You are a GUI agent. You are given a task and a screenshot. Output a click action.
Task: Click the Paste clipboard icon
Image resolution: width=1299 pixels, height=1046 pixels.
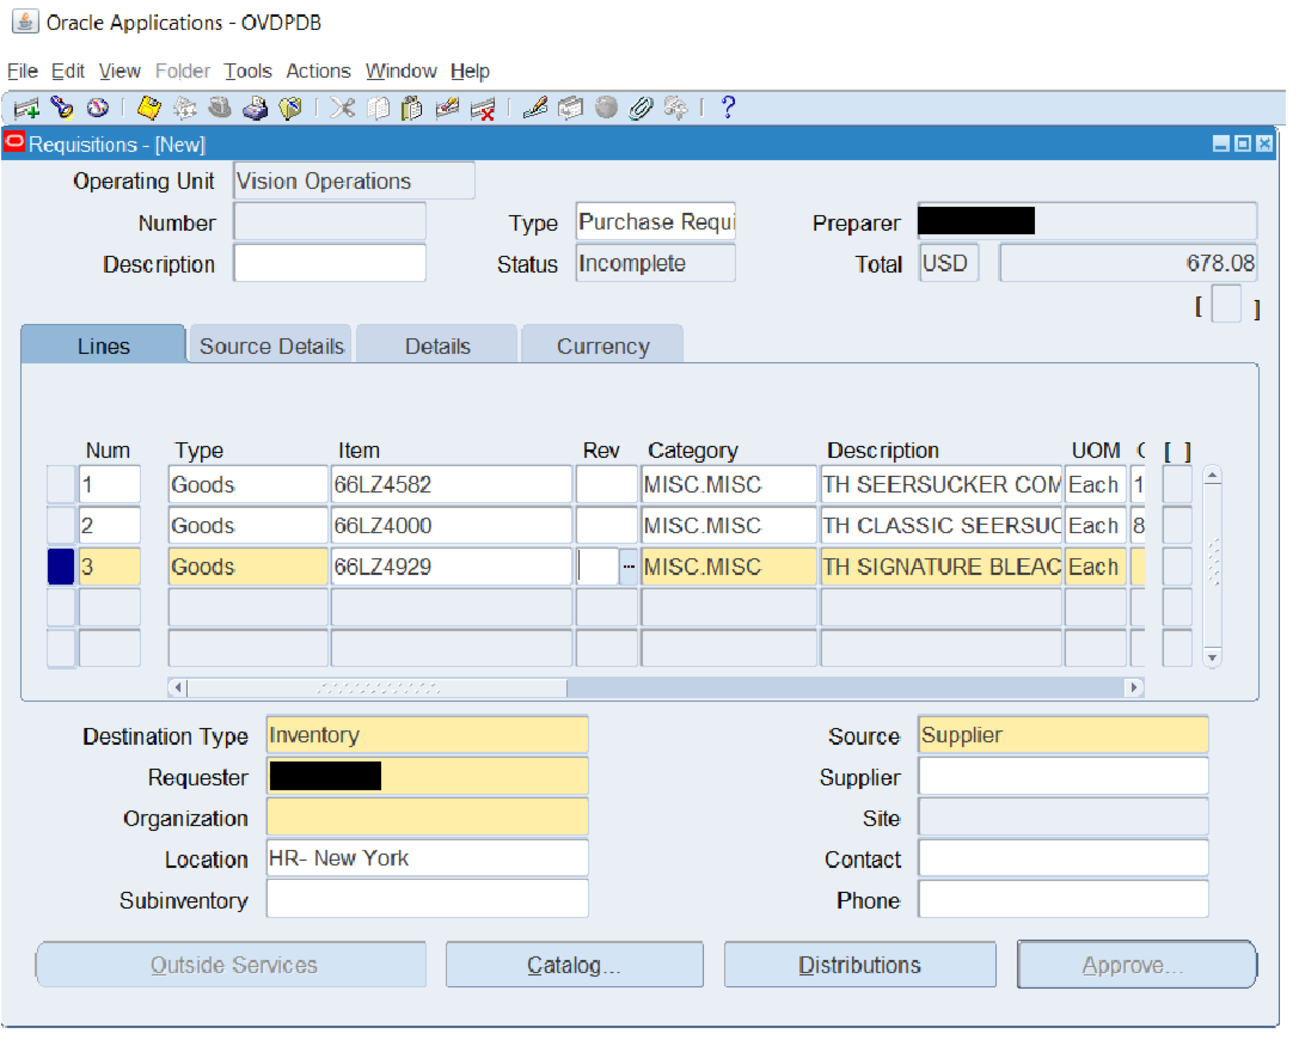click(x=411, y=108)
